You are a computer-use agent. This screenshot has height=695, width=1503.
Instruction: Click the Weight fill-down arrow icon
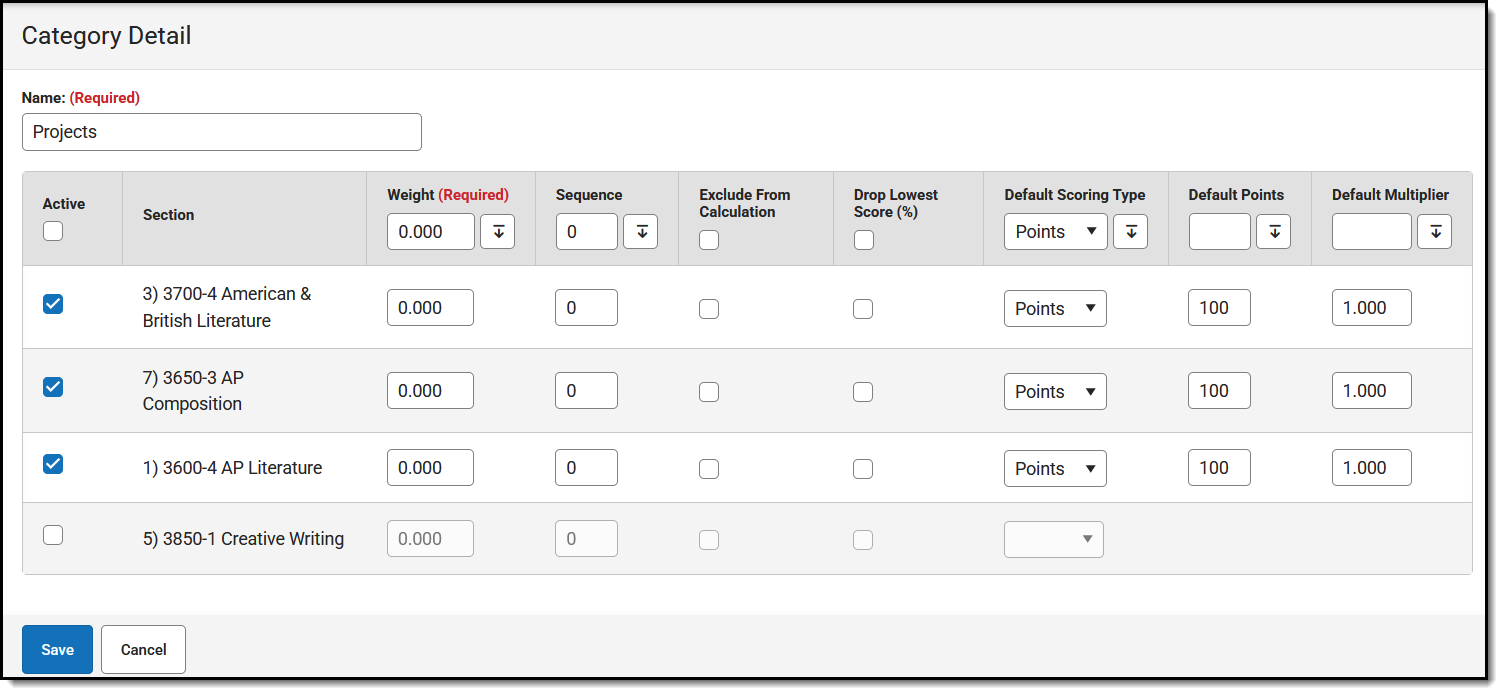pyautogui.click(x=497, y=232)
